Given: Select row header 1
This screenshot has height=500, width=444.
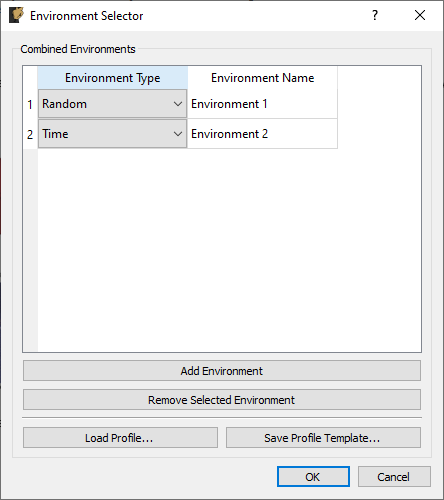Looking at the screenshot, I should 30,104.
